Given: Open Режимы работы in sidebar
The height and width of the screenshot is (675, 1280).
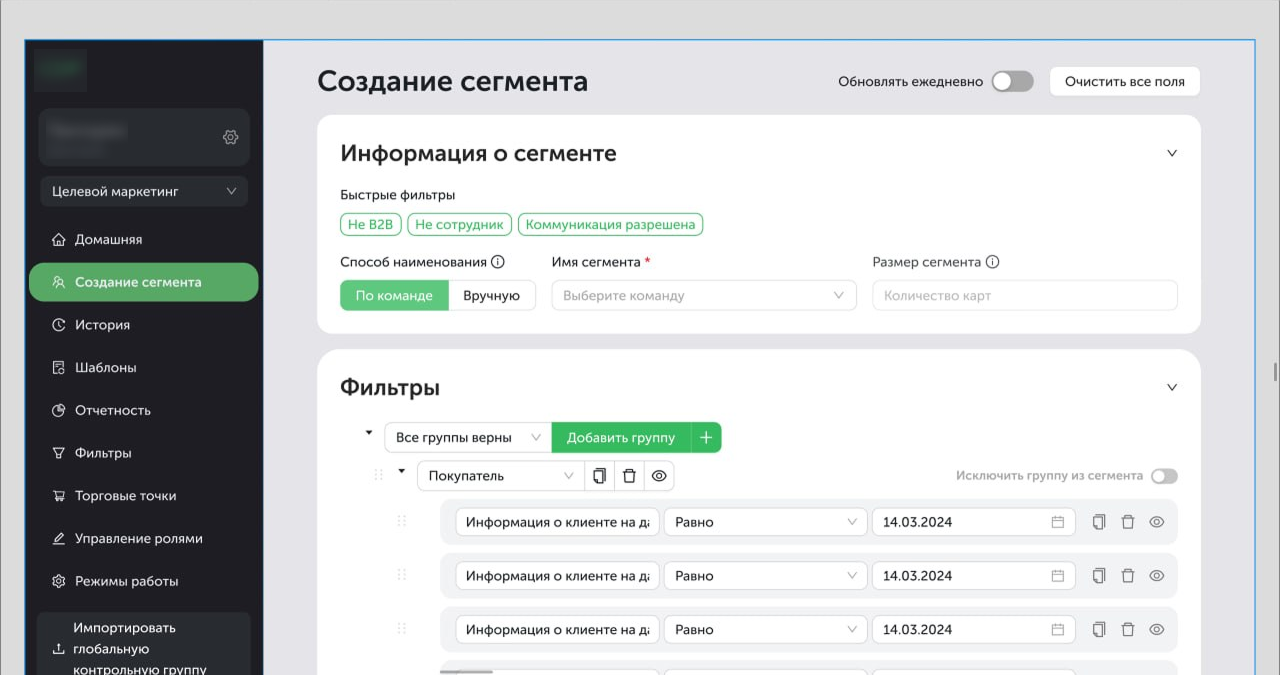Looking at the screenshot, I should click(x=144, y=581).
